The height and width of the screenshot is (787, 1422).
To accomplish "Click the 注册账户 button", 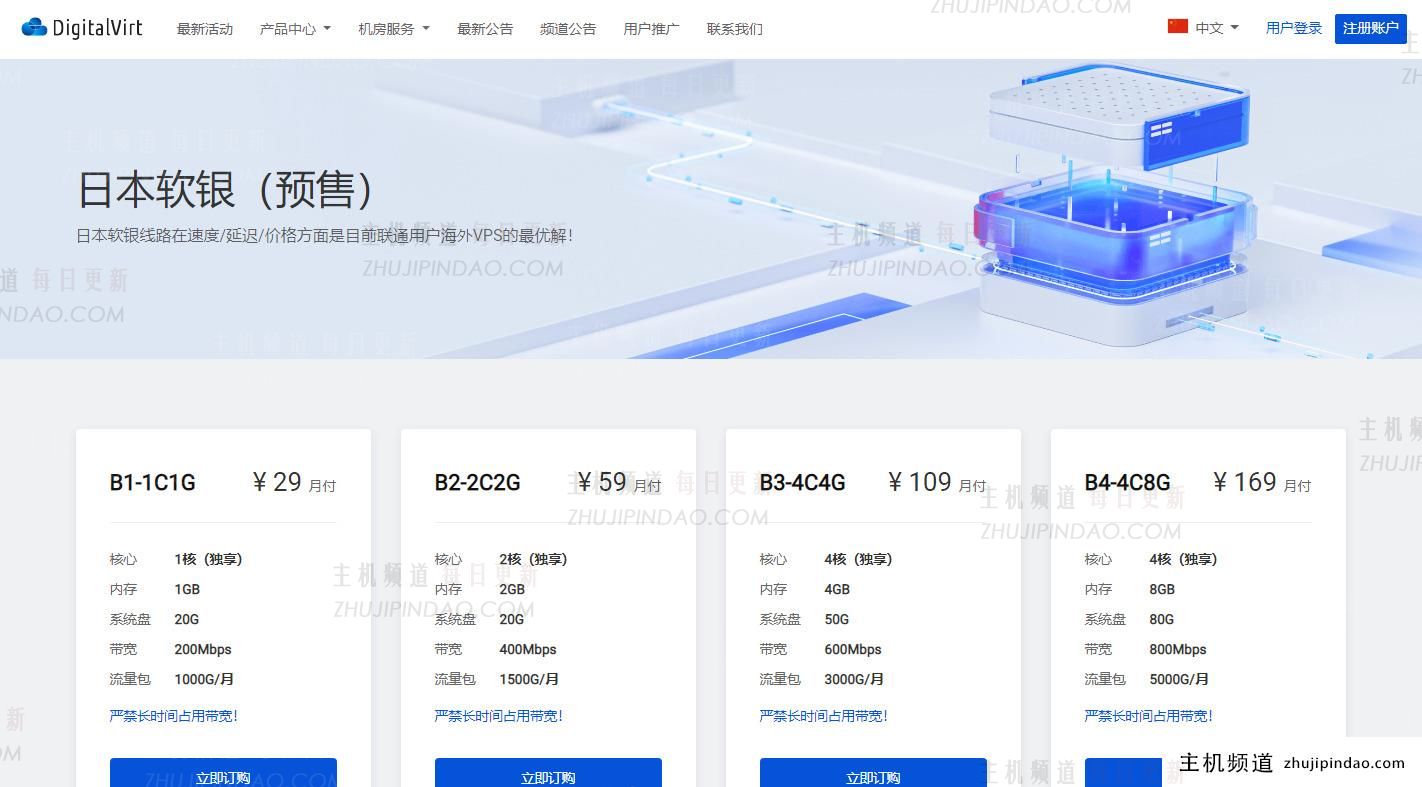I will click(1371, 28).
